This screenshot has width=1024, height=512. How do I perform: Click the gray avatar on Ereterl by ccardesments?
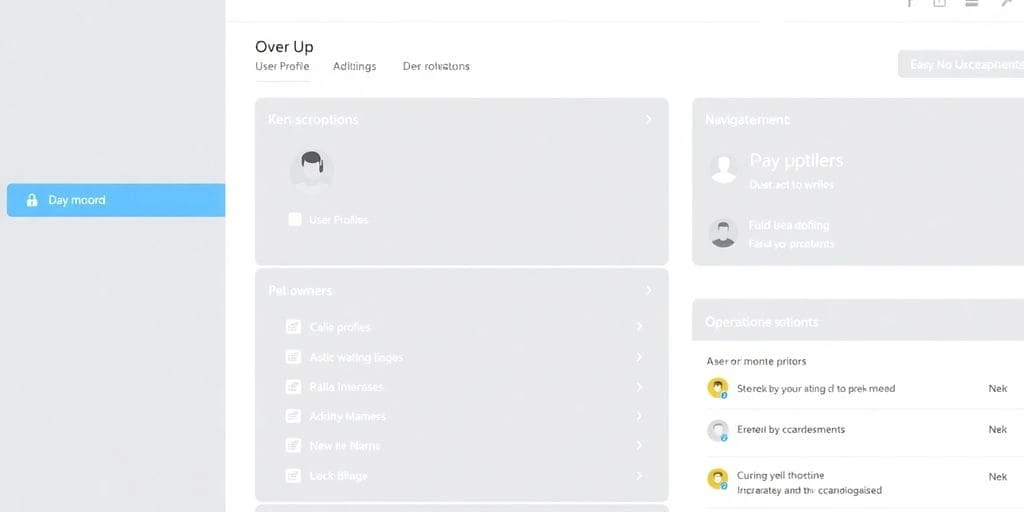(718, 430)
